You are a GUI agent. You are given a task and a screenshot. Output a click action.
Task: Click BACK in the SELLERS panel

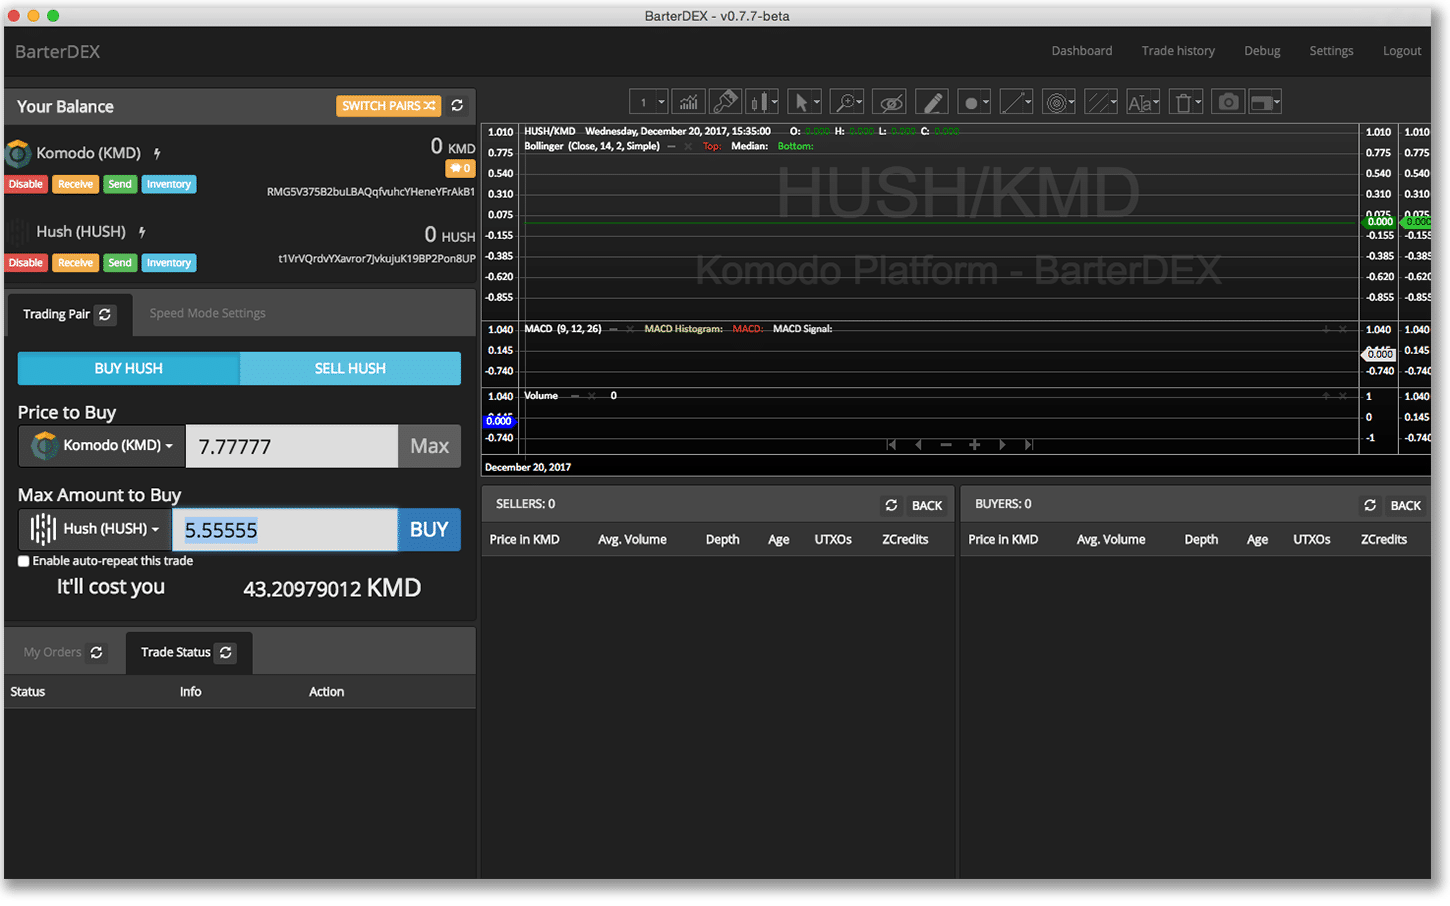[927, 505]
